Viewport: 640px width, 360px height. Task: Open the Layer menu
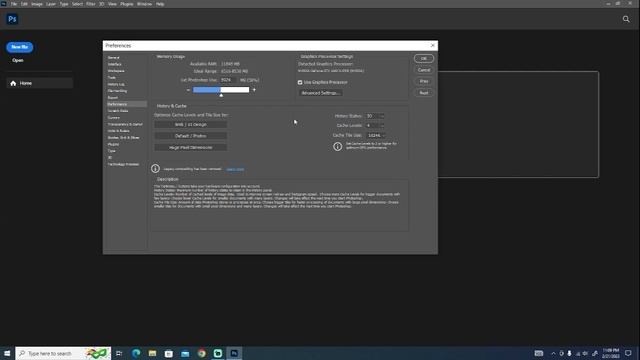click(51, 4)
